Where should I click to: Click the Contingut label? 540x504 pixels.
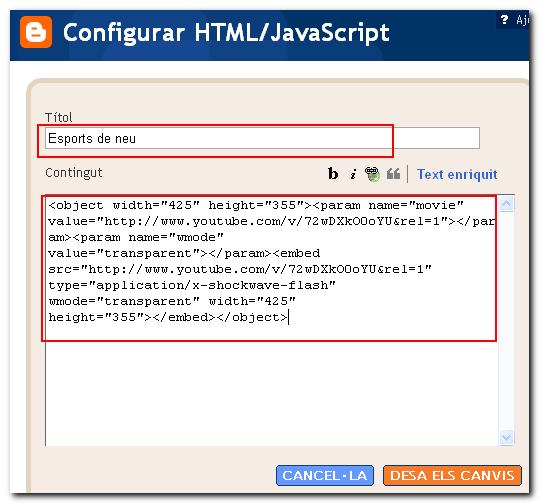(x=74, y=173)
